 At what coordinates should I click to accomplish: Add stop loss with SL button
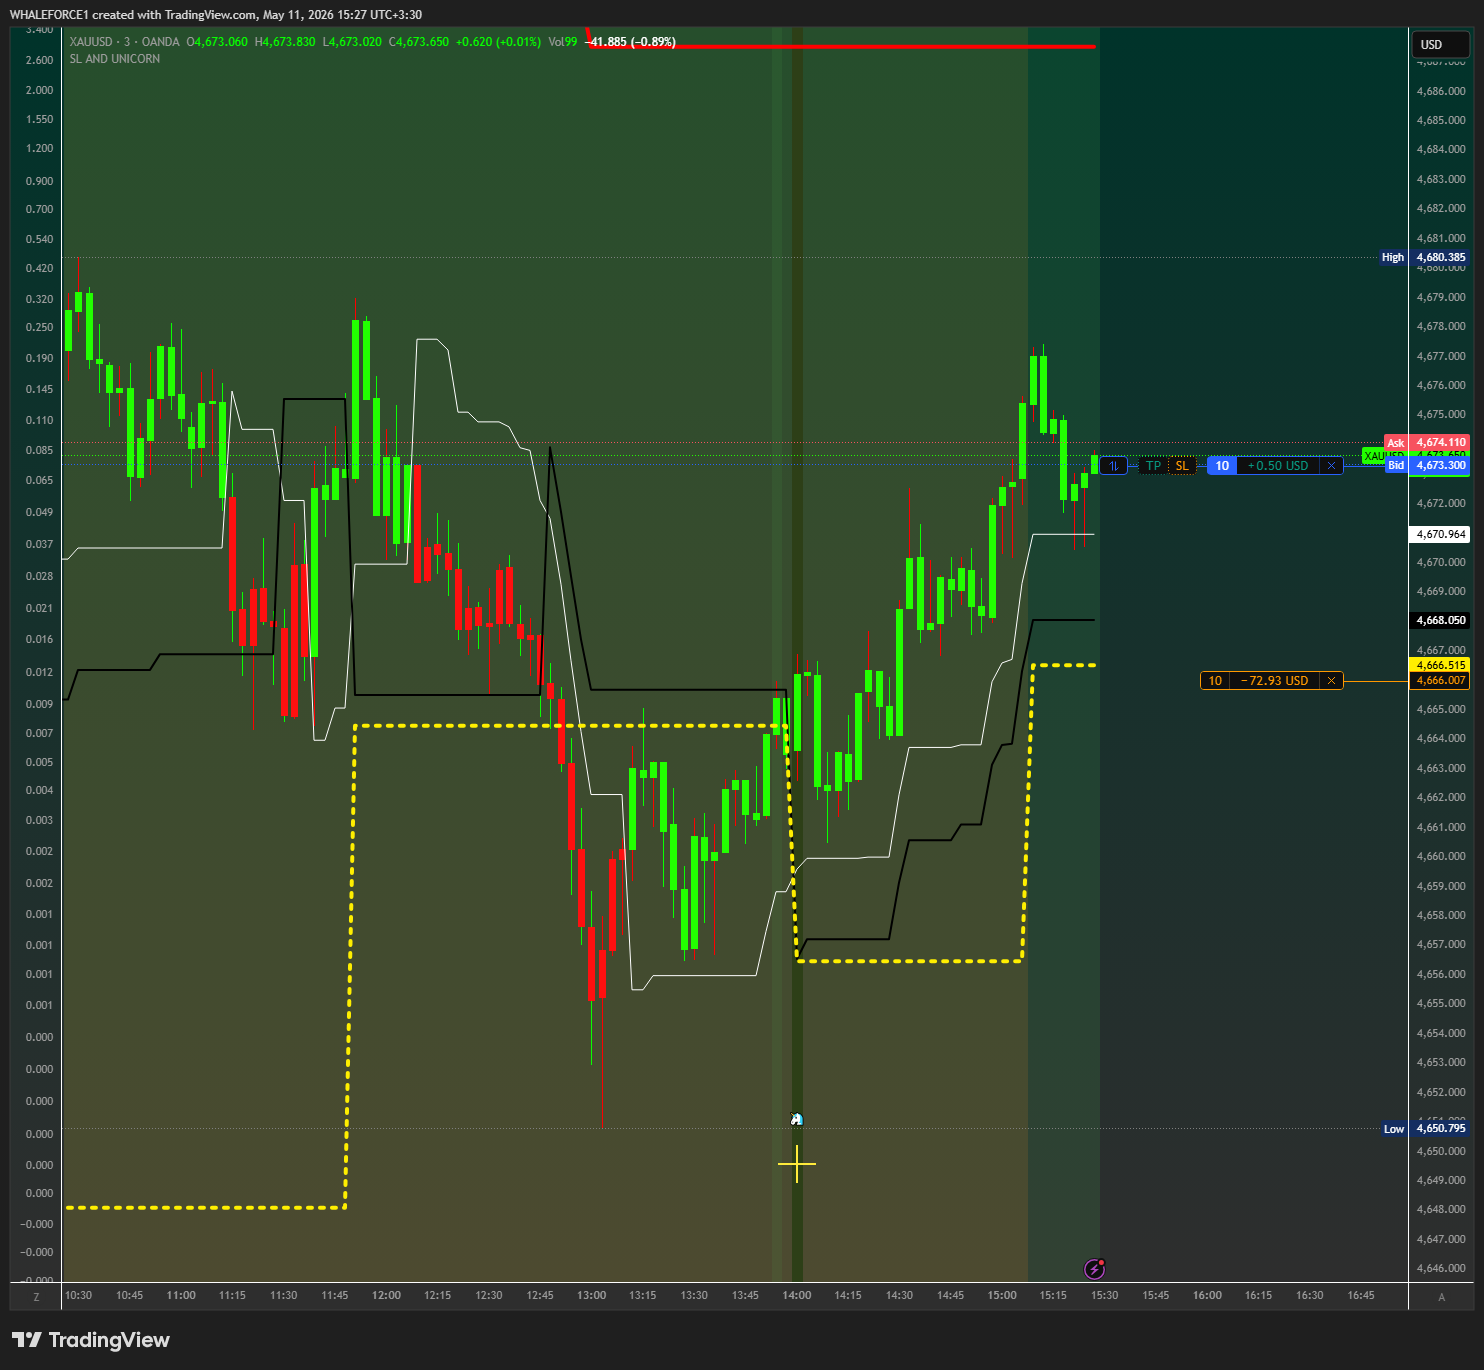(x=1182, y=466)
